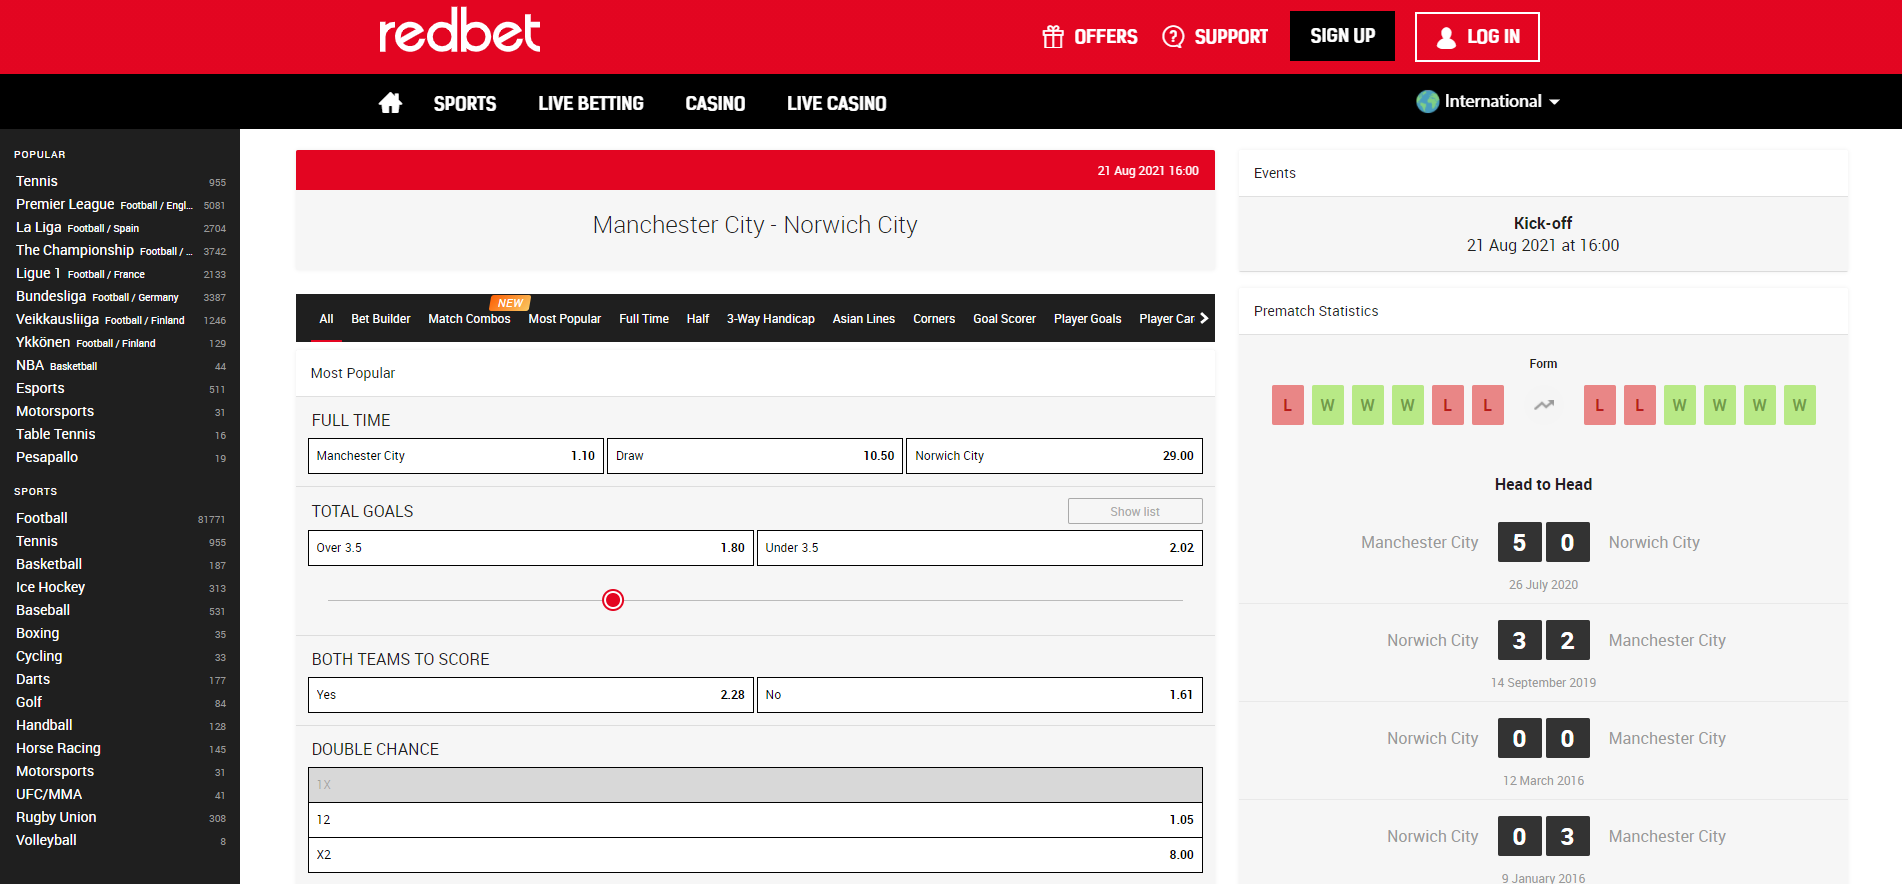Screen dimensions: 1902x884
Task: Select the All markets tab
Action: point(326,319)
